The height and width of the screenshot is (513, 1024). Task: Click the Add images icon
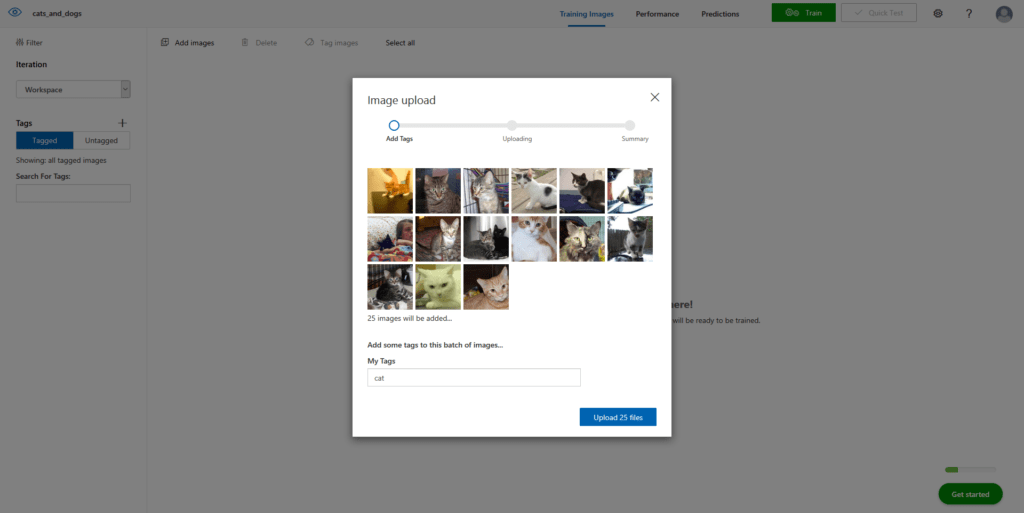click(x=165, y=42)
